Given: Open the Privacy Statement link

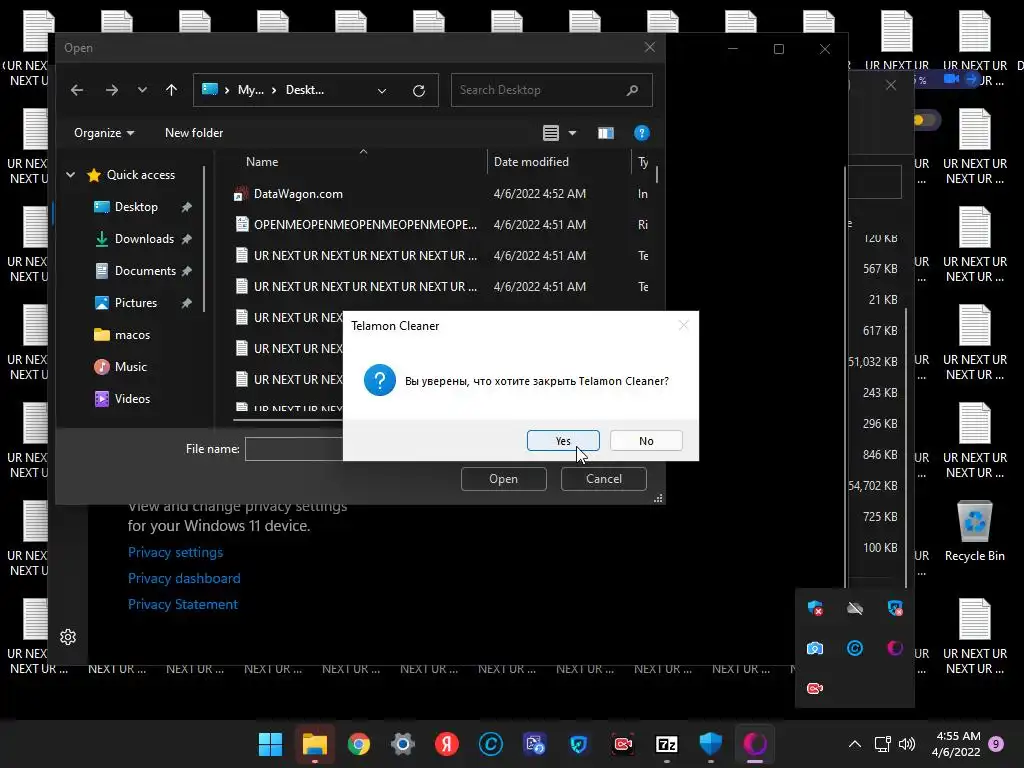Looking at the screenshot, I should pos(183,605).
